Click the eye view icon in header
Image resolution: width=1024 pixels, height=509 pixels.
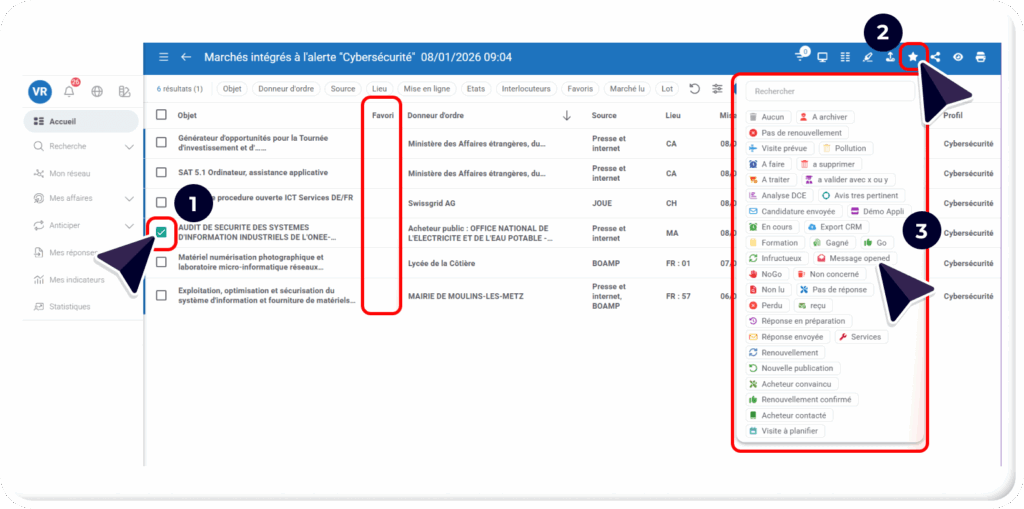[x=958, y=57]
